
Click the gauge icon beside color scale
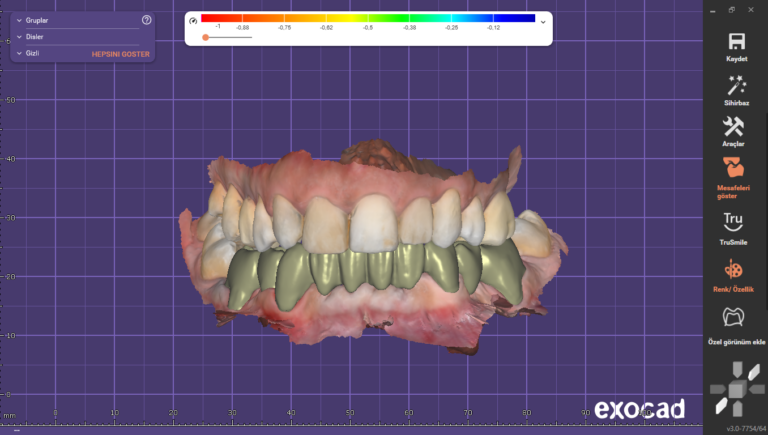[192, 20]
